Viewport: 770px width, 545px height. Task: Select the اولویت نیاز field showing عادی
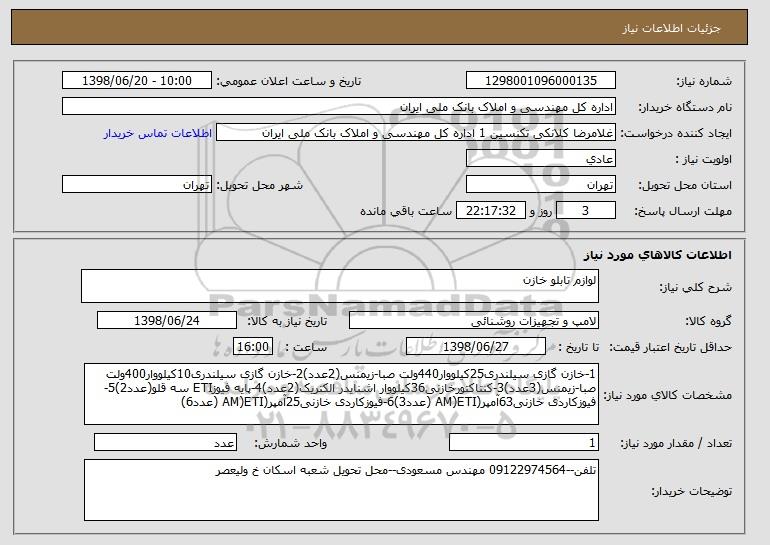(x=541, y=159)
